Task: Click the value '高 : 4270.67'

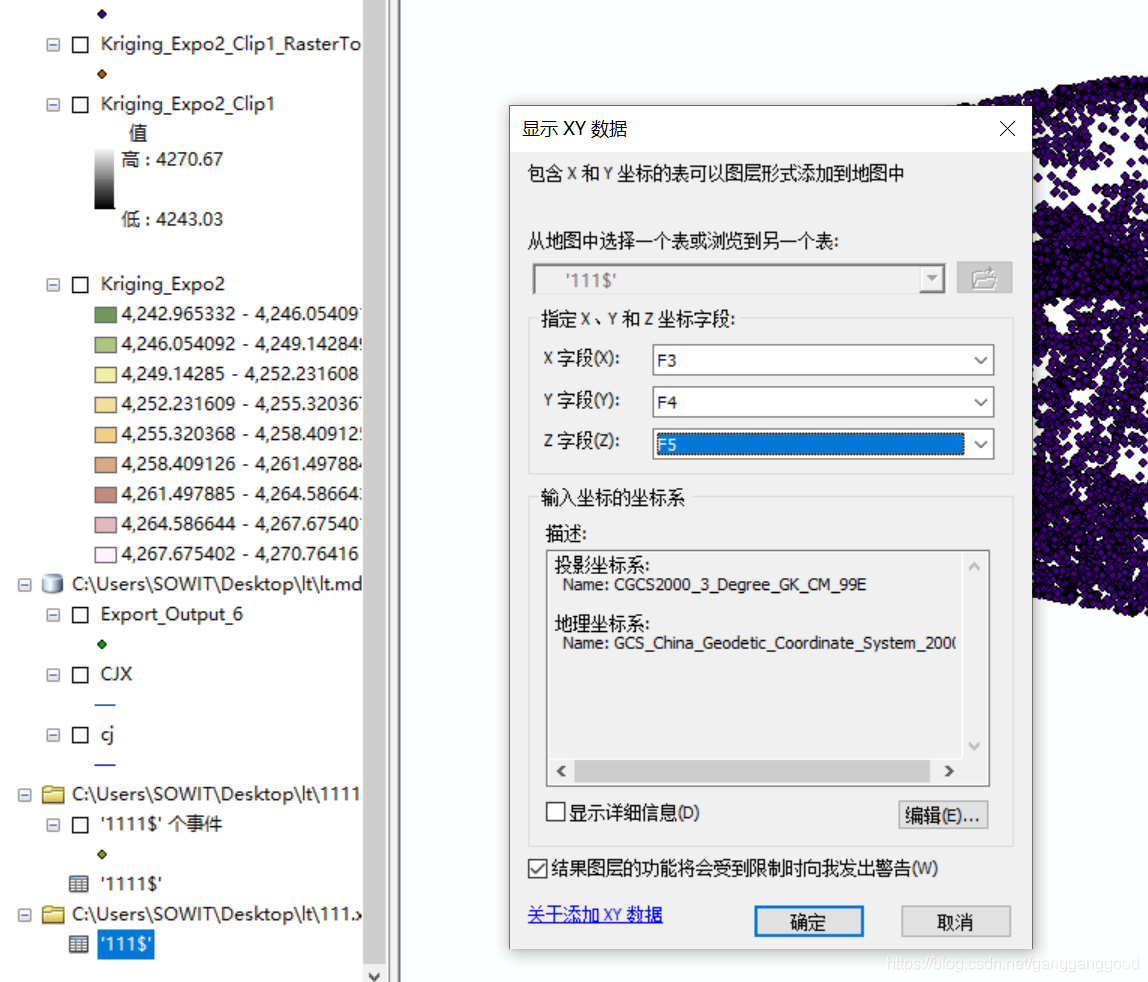Action: 172,159
